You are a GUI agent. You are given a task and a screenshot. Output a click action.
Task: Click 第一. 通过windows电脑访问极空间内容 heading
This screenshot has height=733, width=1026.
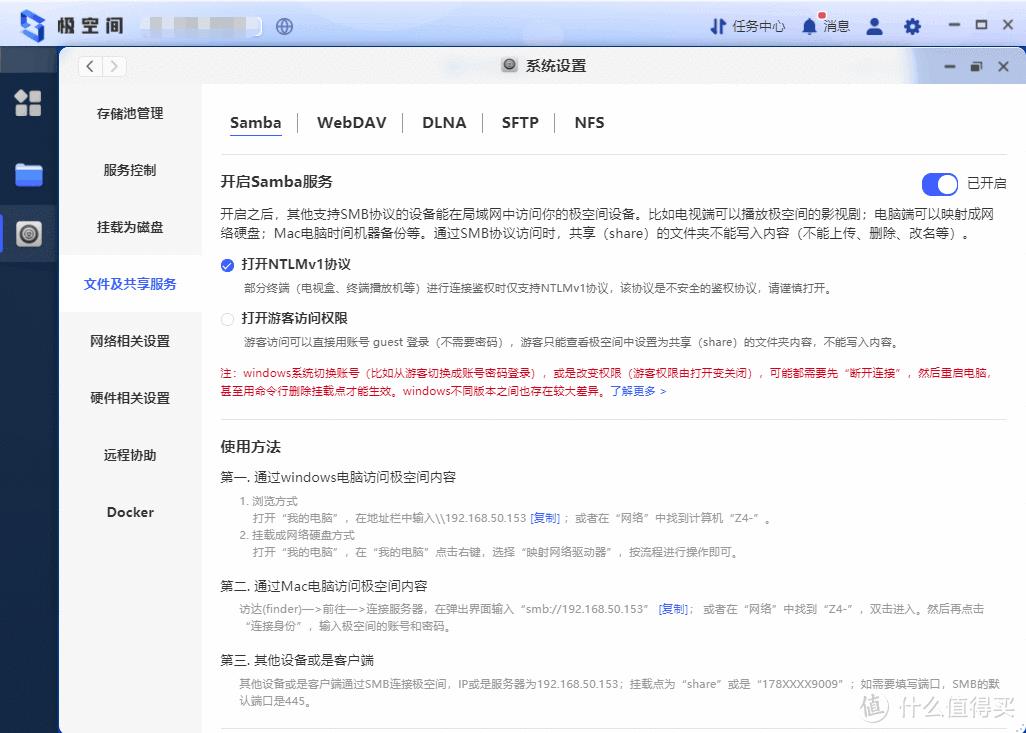coord(338,477)
